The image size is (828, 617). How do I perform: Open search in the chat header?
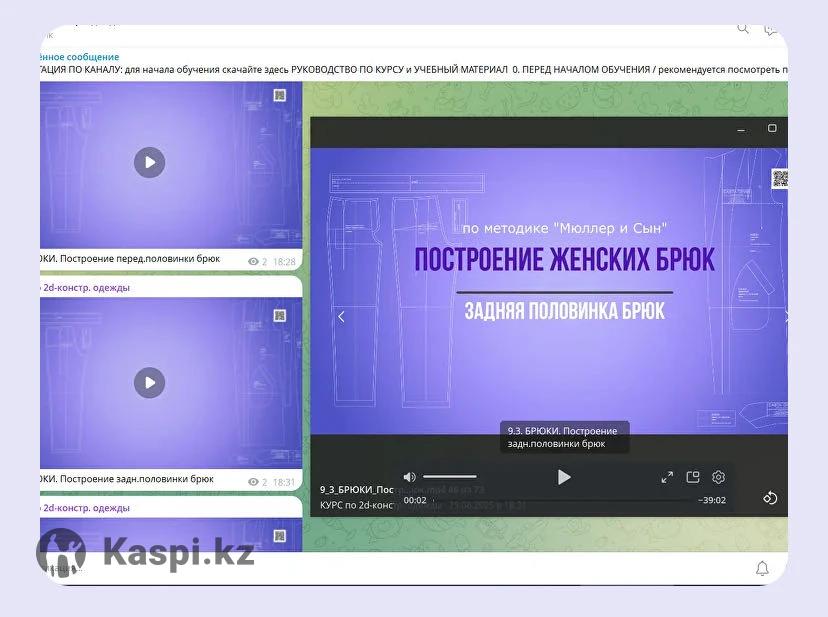click(x=743, y=29)
